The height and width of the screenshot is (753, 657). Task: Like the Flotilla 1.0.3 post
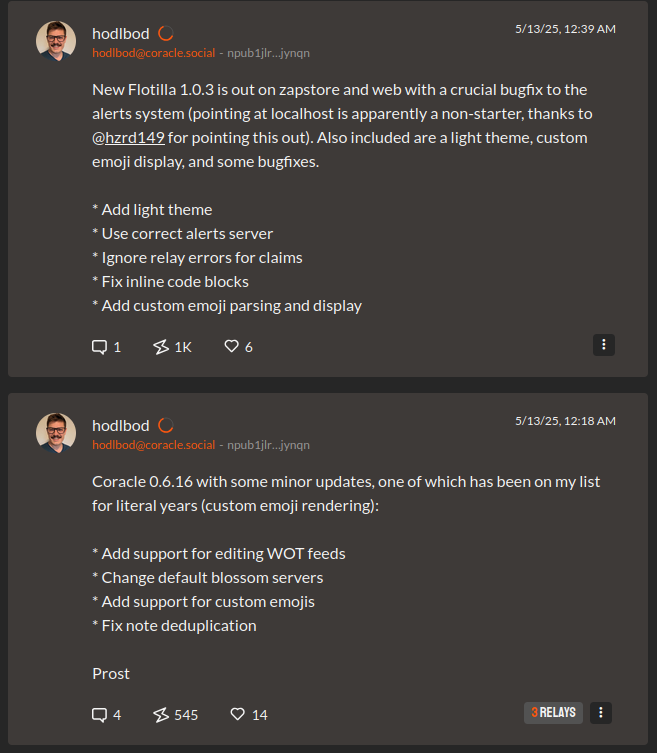click(x=238, y=347)
